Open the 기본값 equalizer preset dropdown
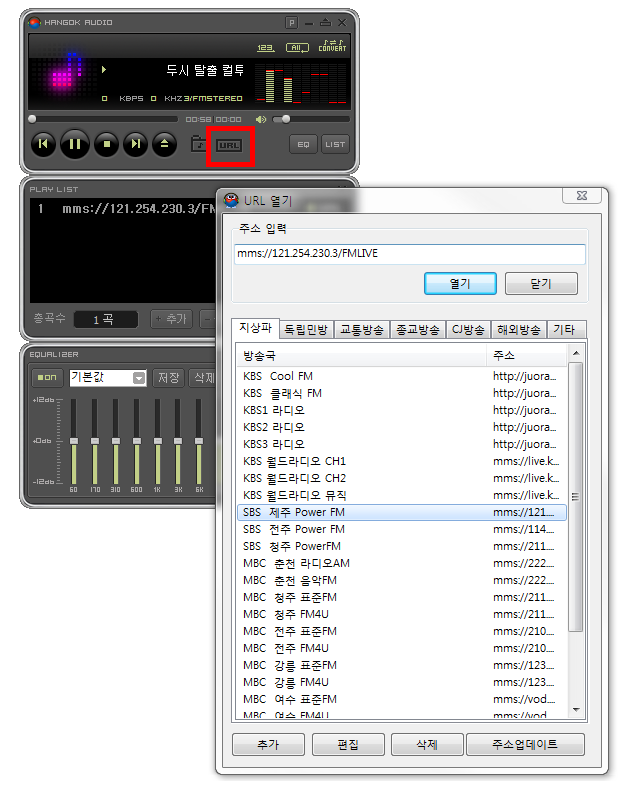Screen dimensions: 644x788 (x=139, y=378)
